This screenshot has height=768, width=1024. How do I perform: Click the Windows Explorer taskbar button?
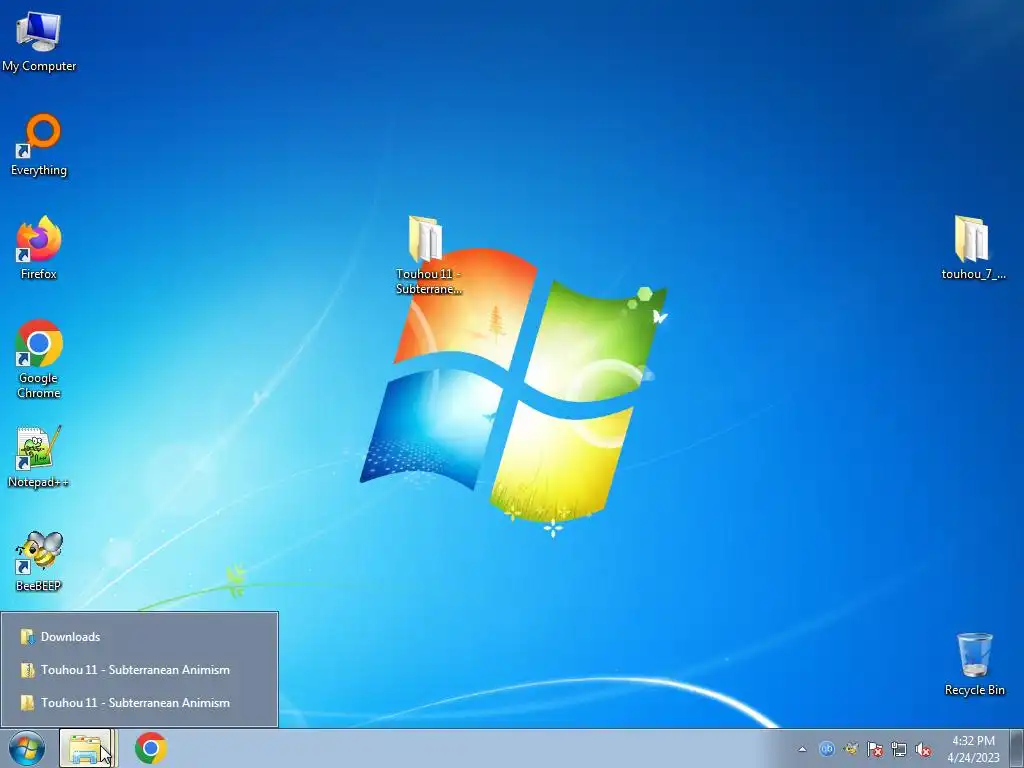point(88,748)
